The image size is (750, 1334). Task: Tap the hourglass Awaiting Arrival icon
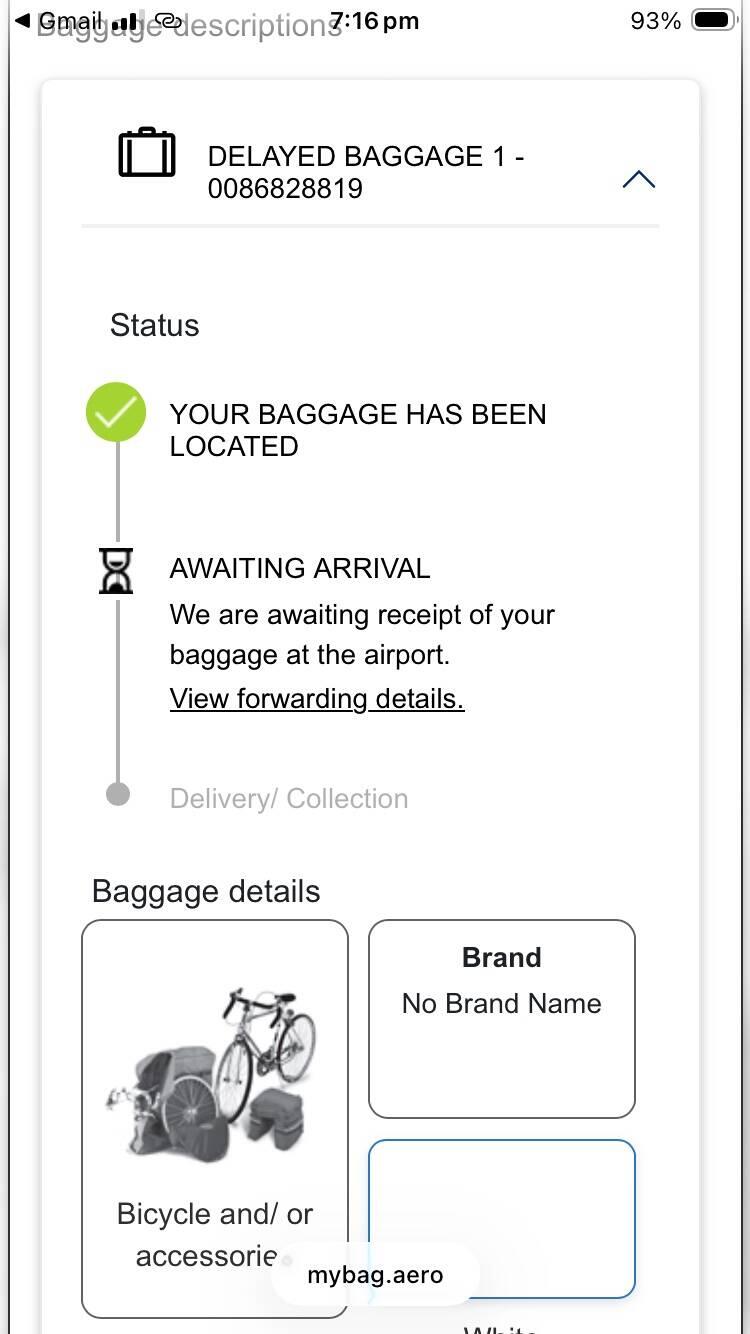[x=116, y=570]
